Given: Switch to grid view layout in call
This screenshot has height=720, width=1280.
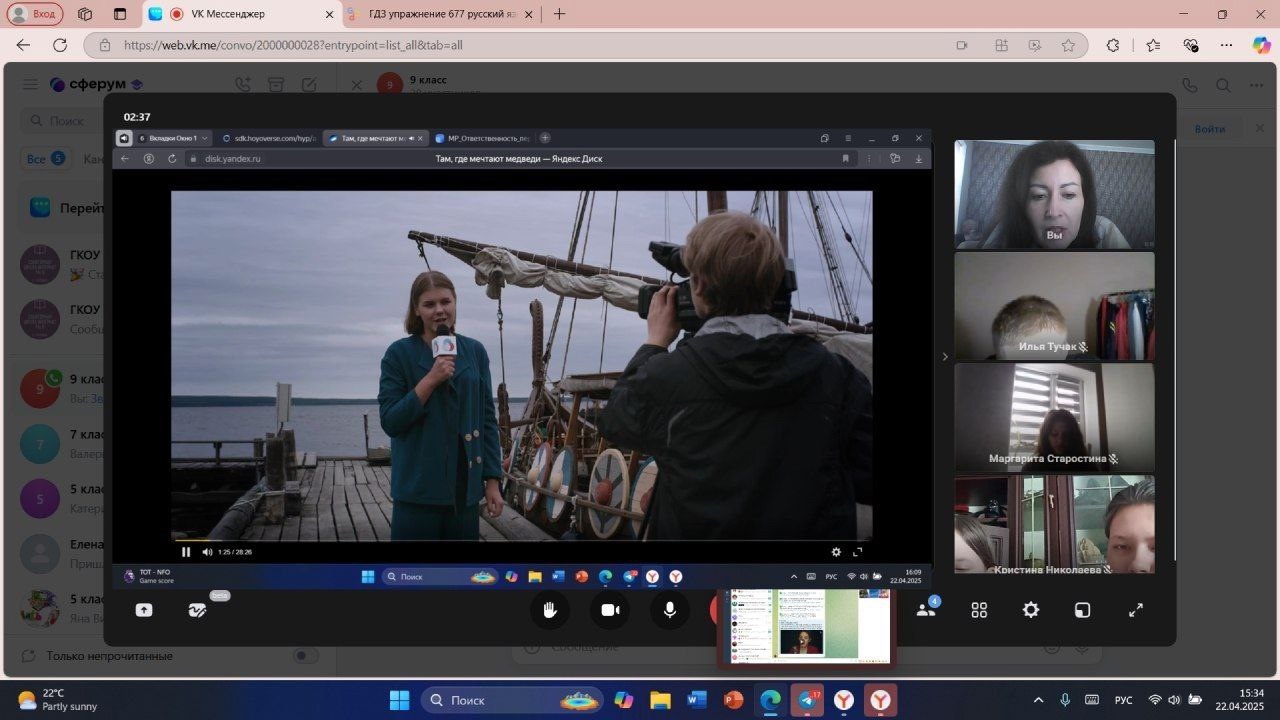Looking at the screenshot, I should click(979, 610).
